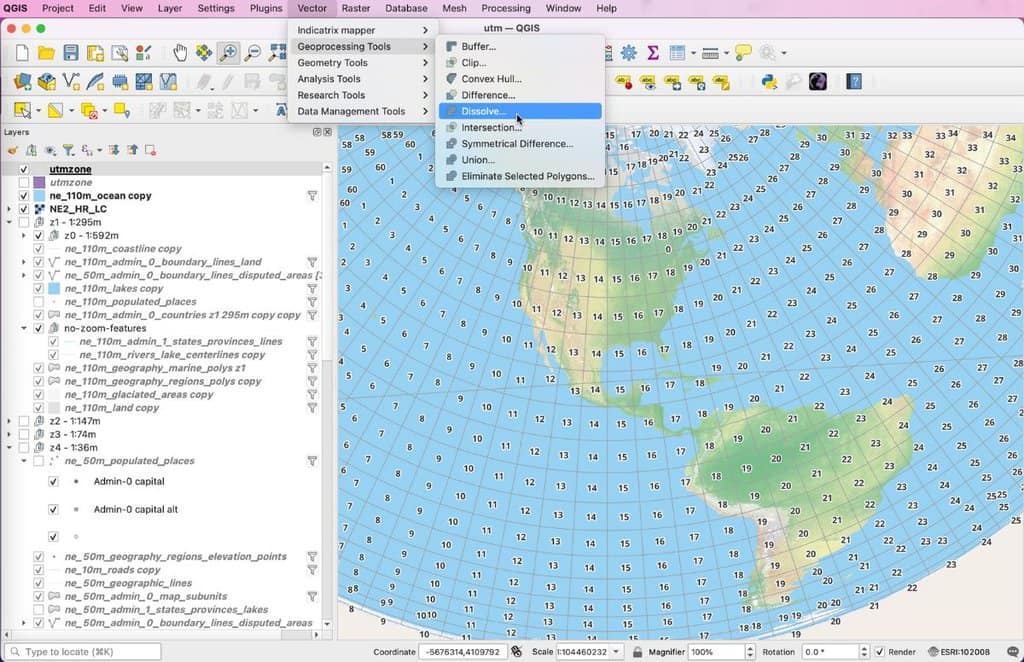Click the Show/Hide Labels icon
The image size is (1024, 662).
(648, 82)
